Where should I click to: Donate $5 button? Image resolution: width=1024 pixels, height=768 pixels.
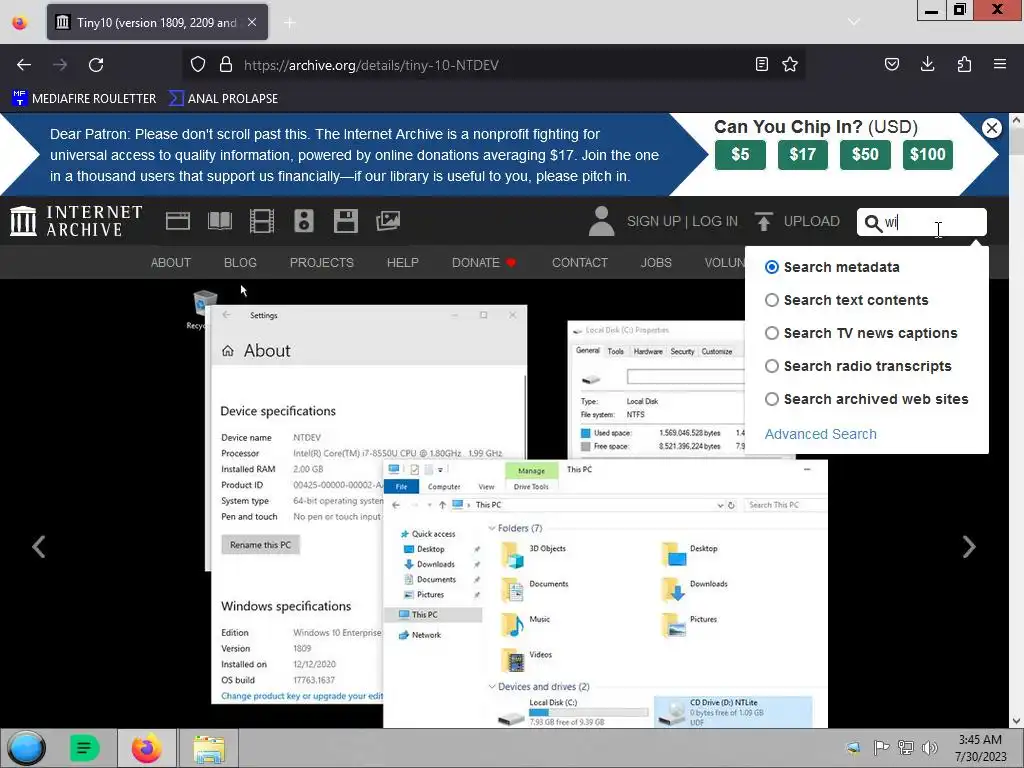click(x=740, y=155)
